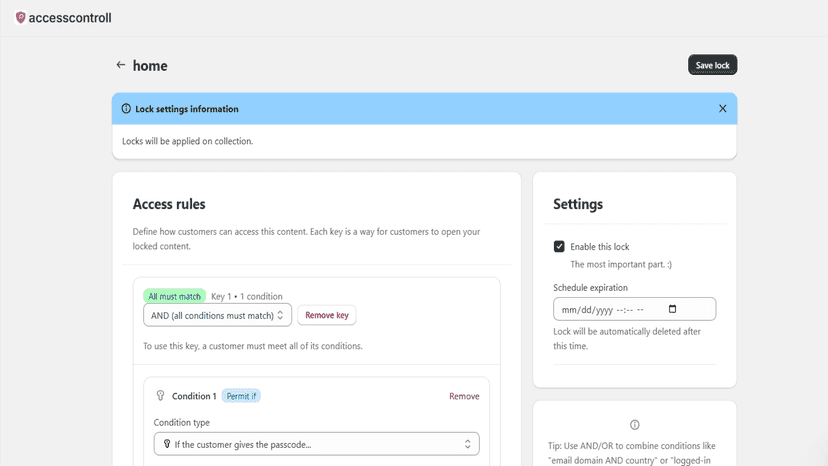Click the Condition type label

[x=182, y=423]
